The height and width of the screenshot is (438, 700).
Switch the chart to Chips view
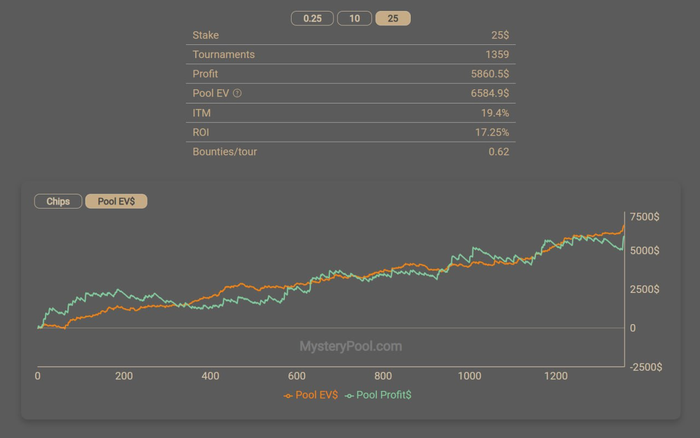(58, 201)
